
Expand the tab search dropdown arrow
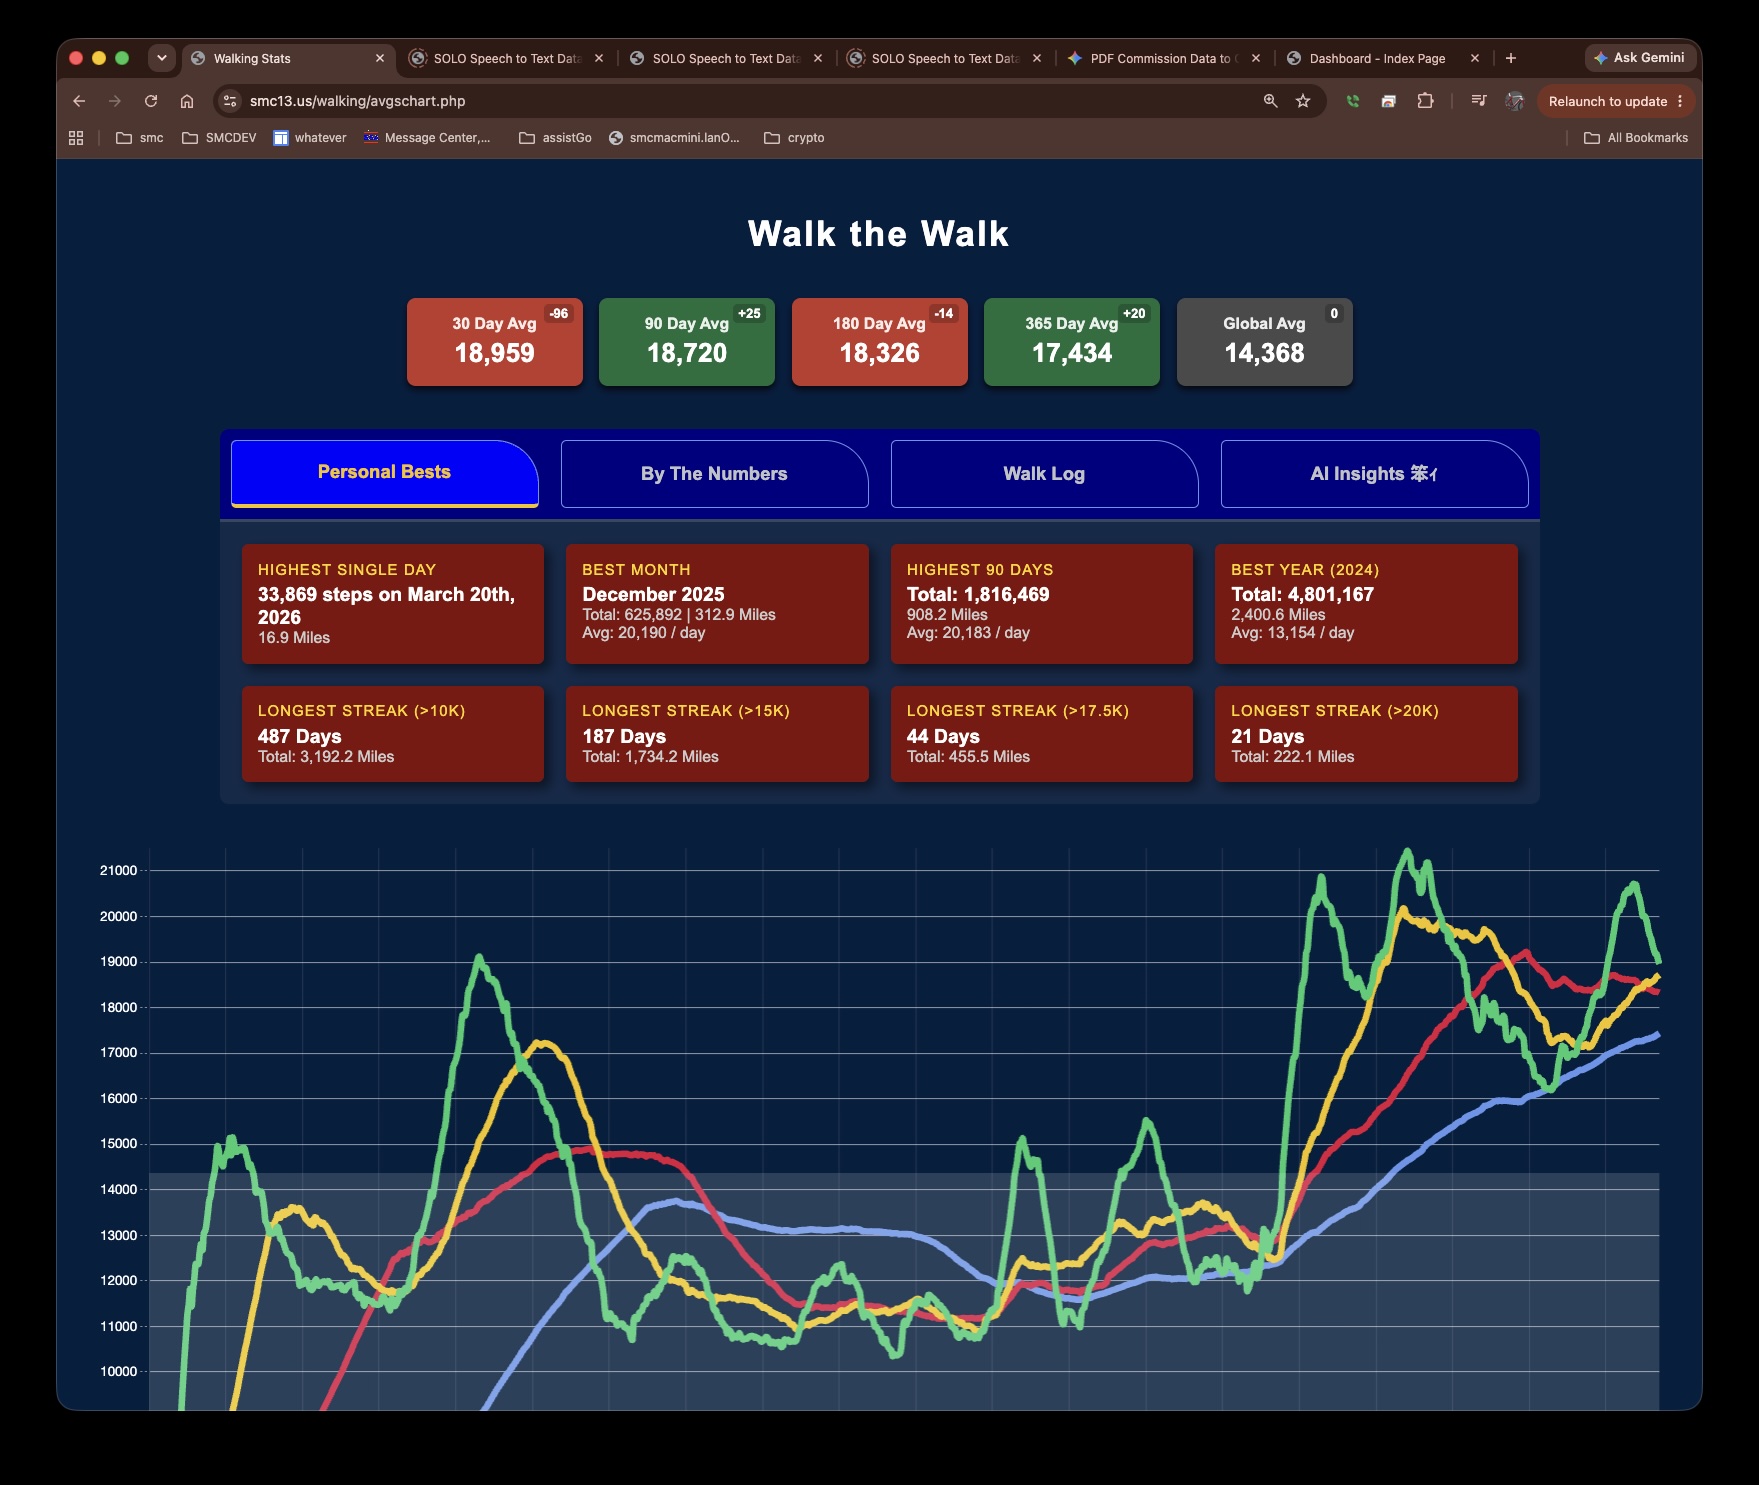click(162, 58)
